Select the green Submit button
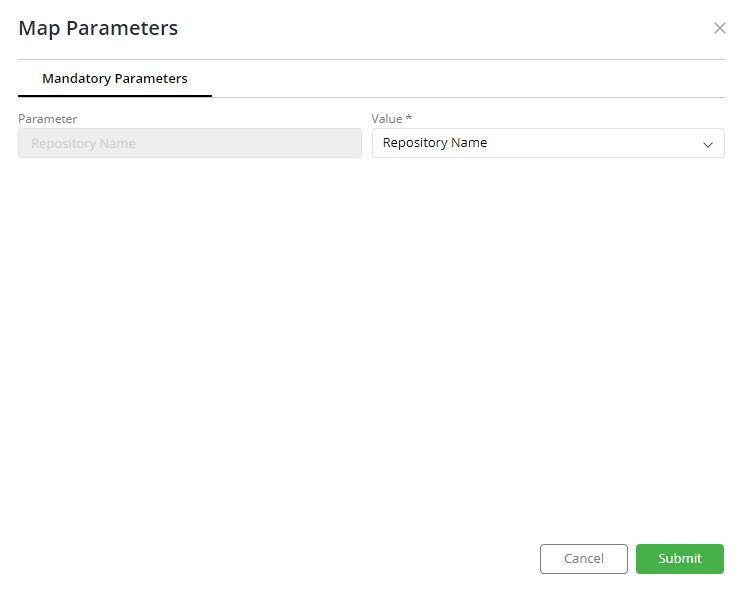The image size is (745, 589). pos(679,559)
